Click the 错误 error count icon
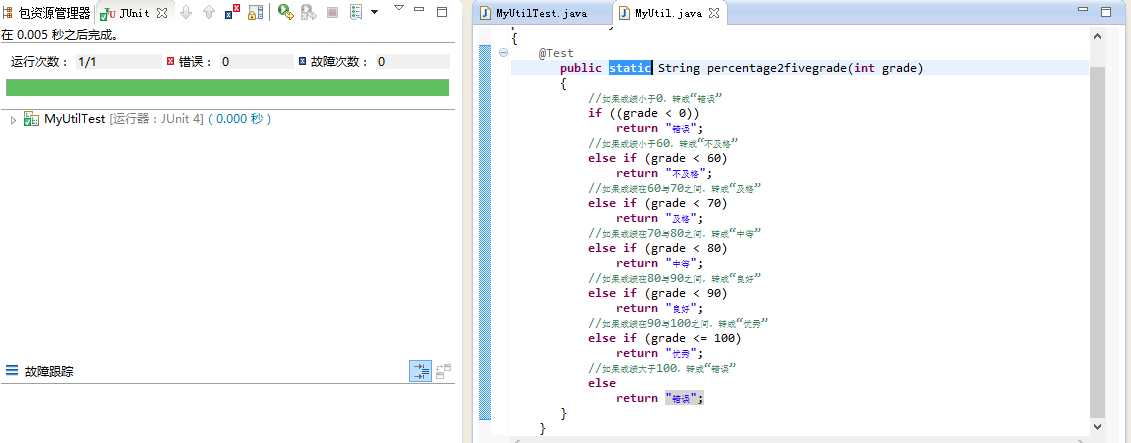 pyautogui.click(x=170, y=62)
